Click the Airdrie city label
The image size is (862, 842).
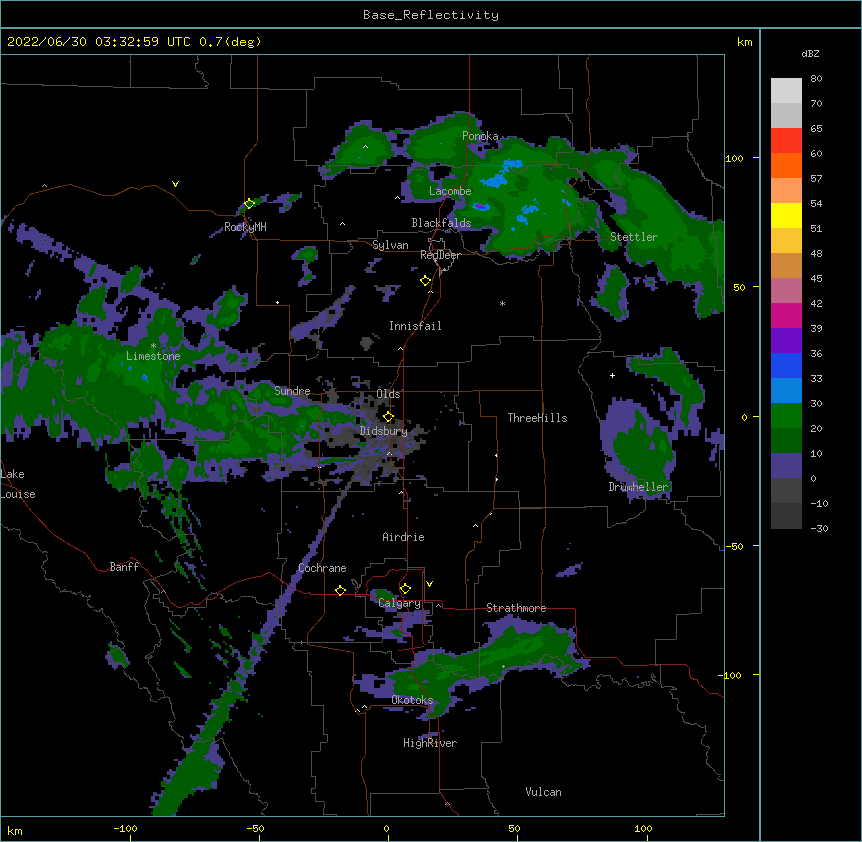(403, 537)
